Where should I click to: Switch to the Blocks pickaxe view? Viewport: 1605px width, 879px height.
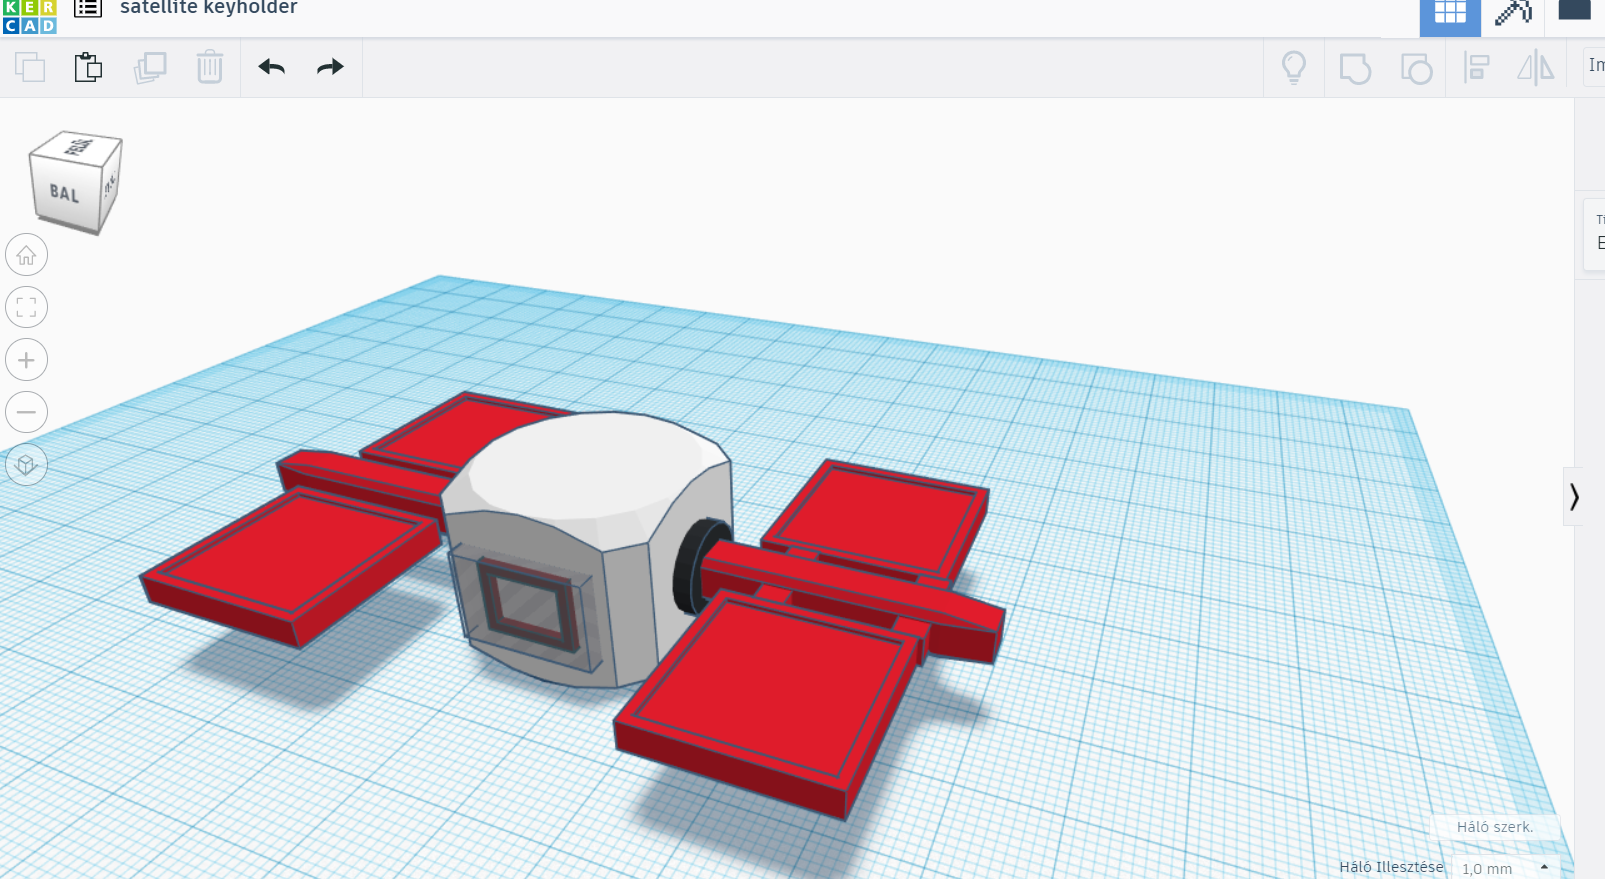click(x=1513, y=13)
